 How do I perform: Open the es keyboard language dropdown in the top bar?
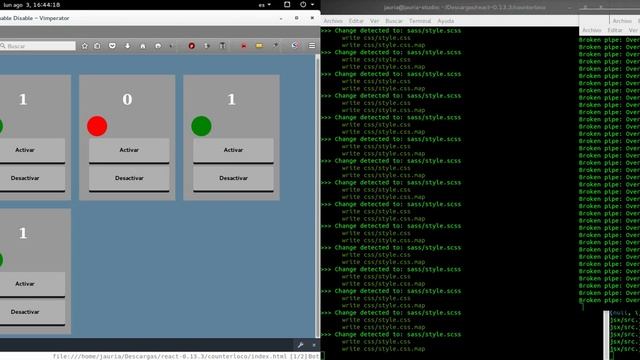[x=264, y=5]
